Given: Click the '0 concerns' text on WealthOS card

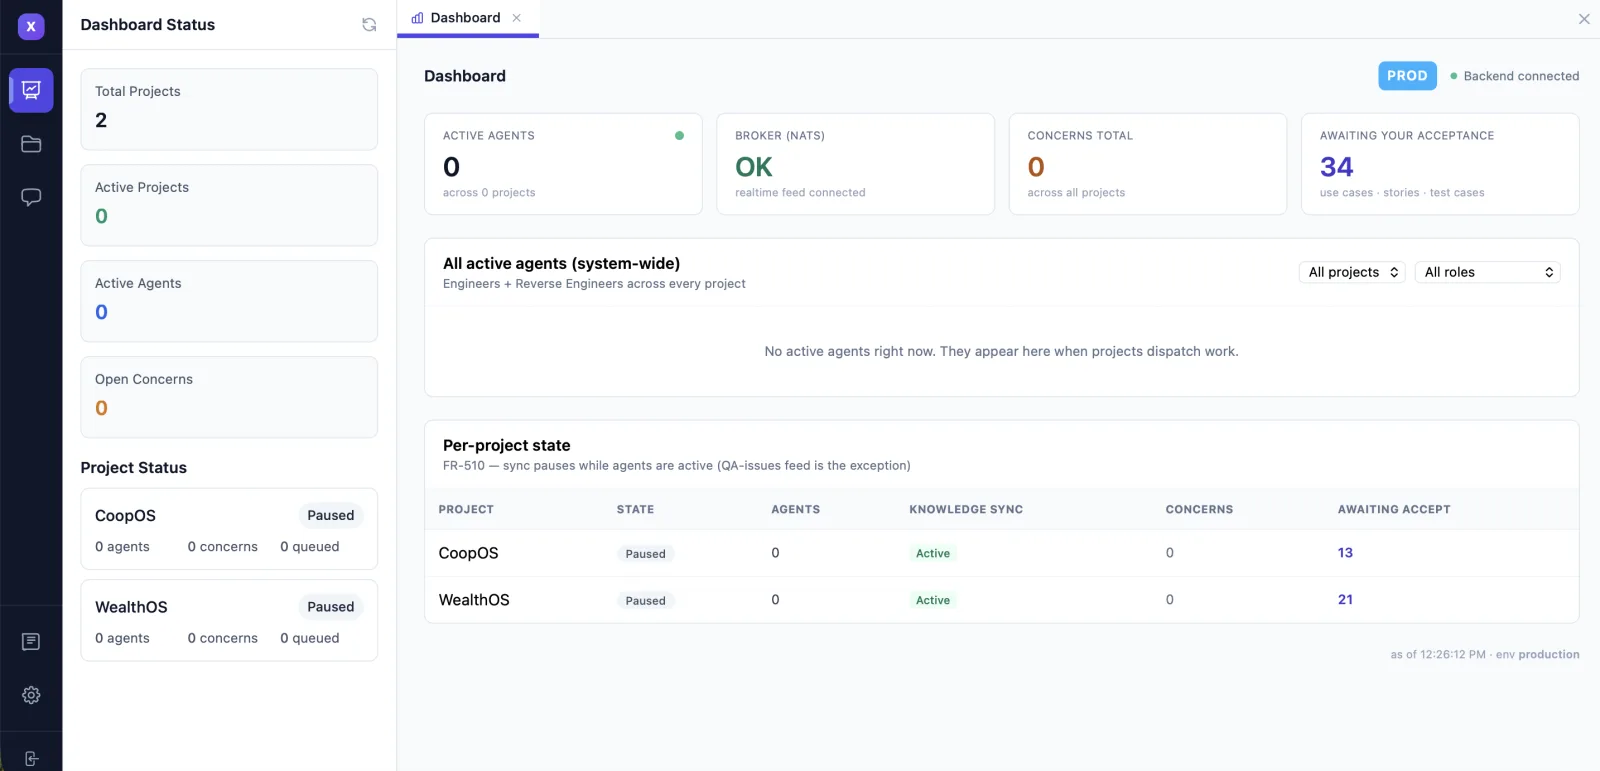Looking at the screenshot, I should coord(223,638).
